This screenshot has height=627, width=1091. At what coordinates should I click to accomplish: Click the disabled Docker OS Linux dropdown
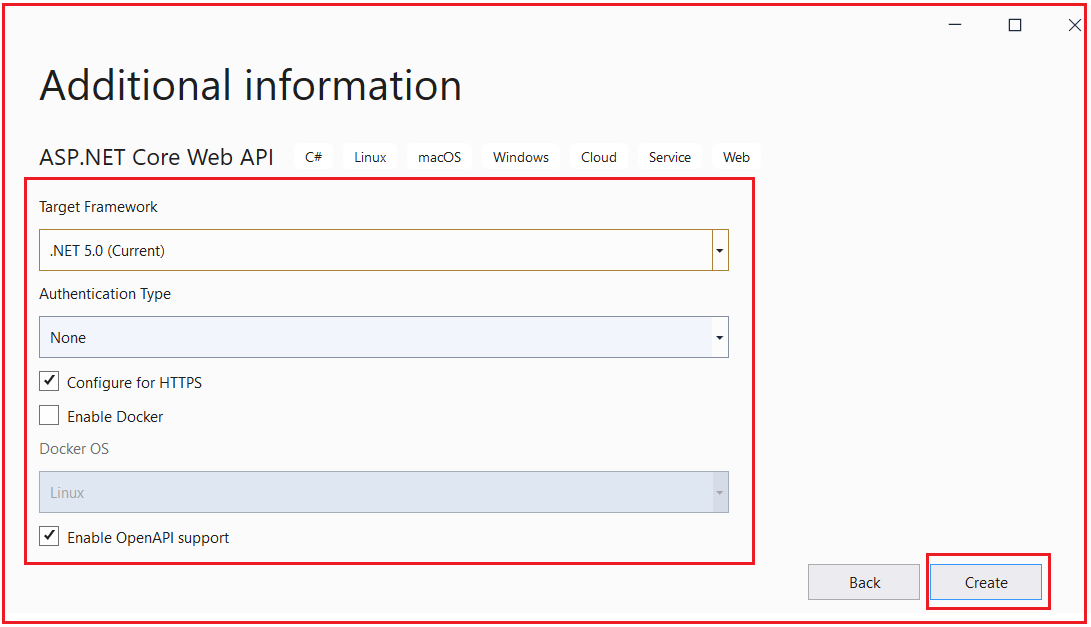click(x=383, y=493)
